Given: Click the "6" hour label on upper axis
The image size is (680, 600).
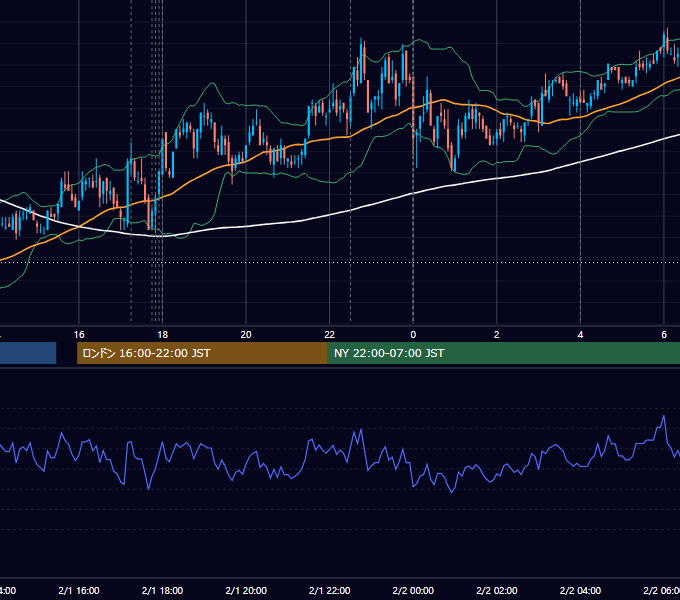Looking at the screenshot, I should pos(664,335).
